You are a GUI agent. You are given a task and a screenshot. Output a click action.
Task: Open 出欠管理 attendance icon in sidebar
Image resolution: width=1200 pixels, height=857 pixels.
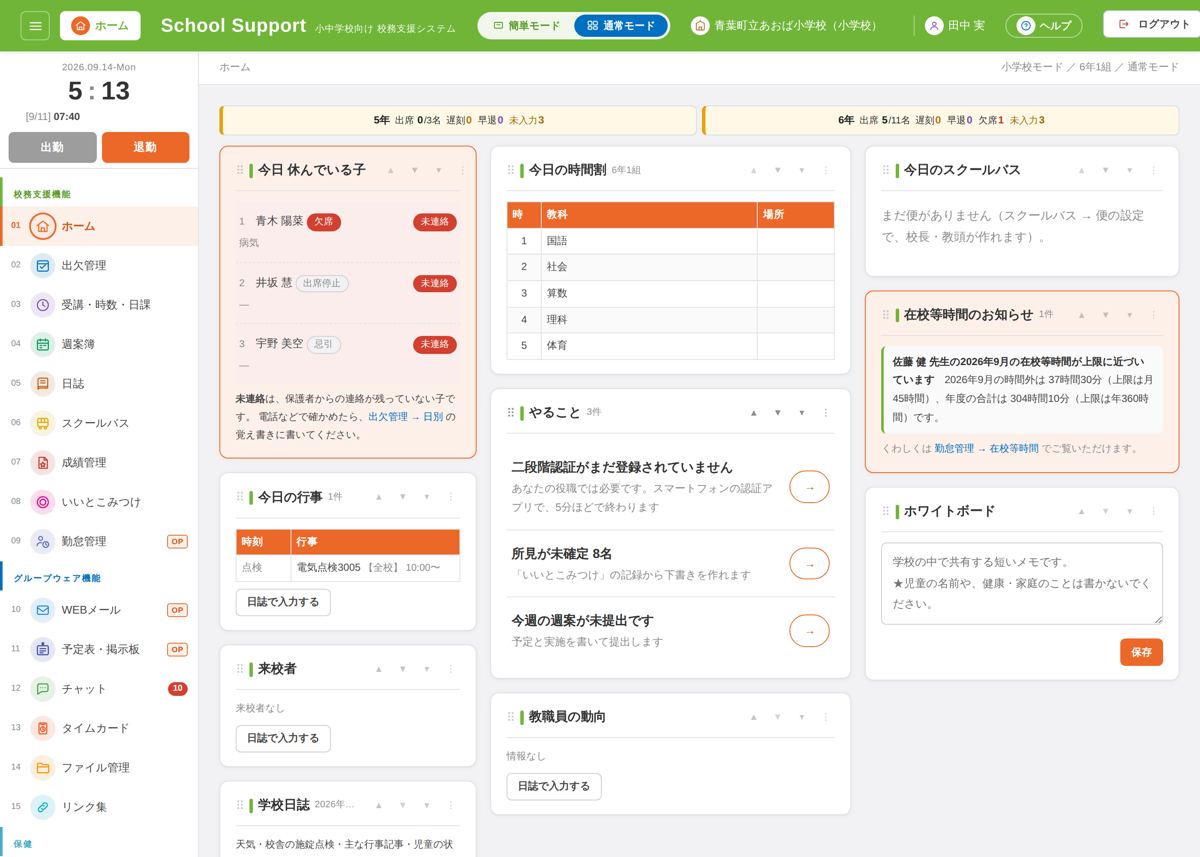click(x=43, y=265)
